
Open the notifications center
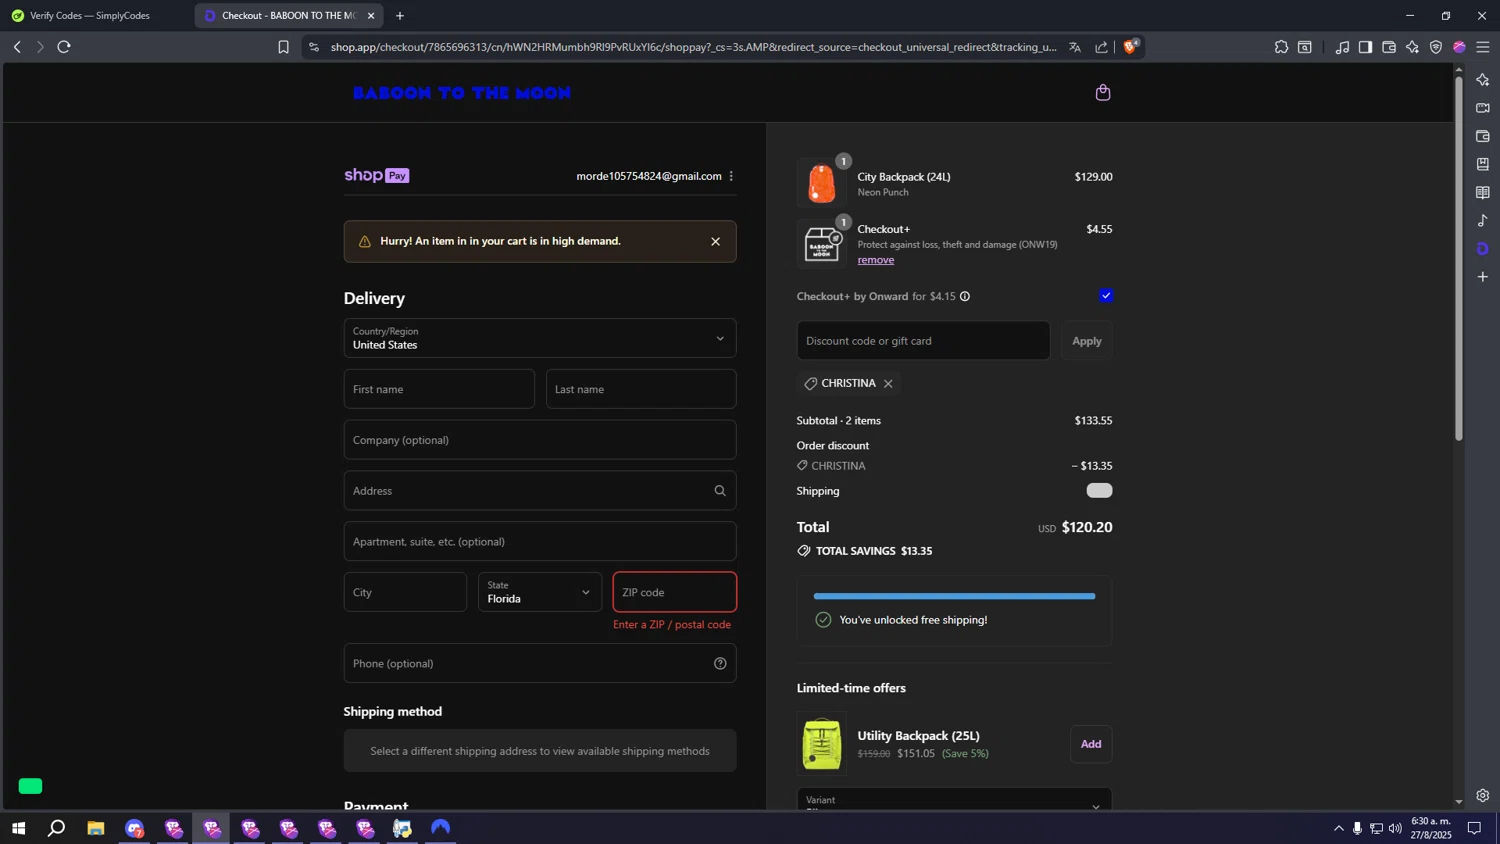coord(1474,828)
